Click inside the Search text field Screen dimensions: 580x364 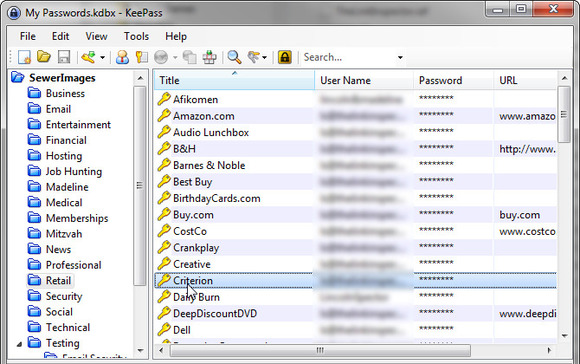(x=348, y=57)
